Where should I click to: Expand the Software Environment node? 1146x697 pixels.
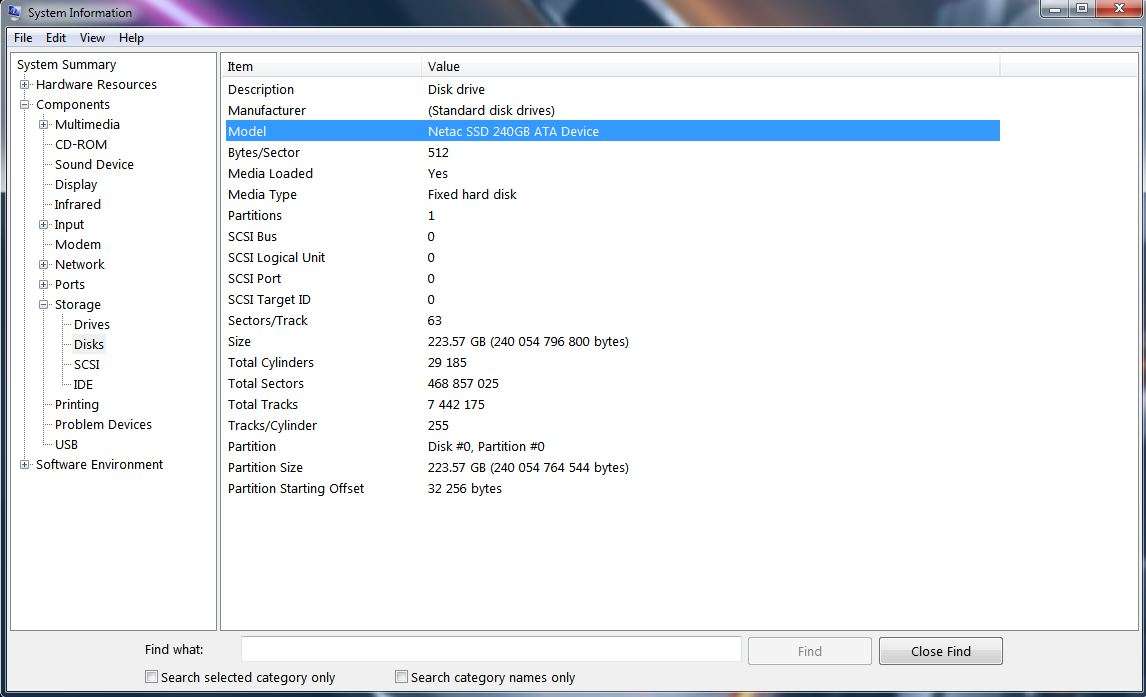pyautogui.click(x=23, y=464)
